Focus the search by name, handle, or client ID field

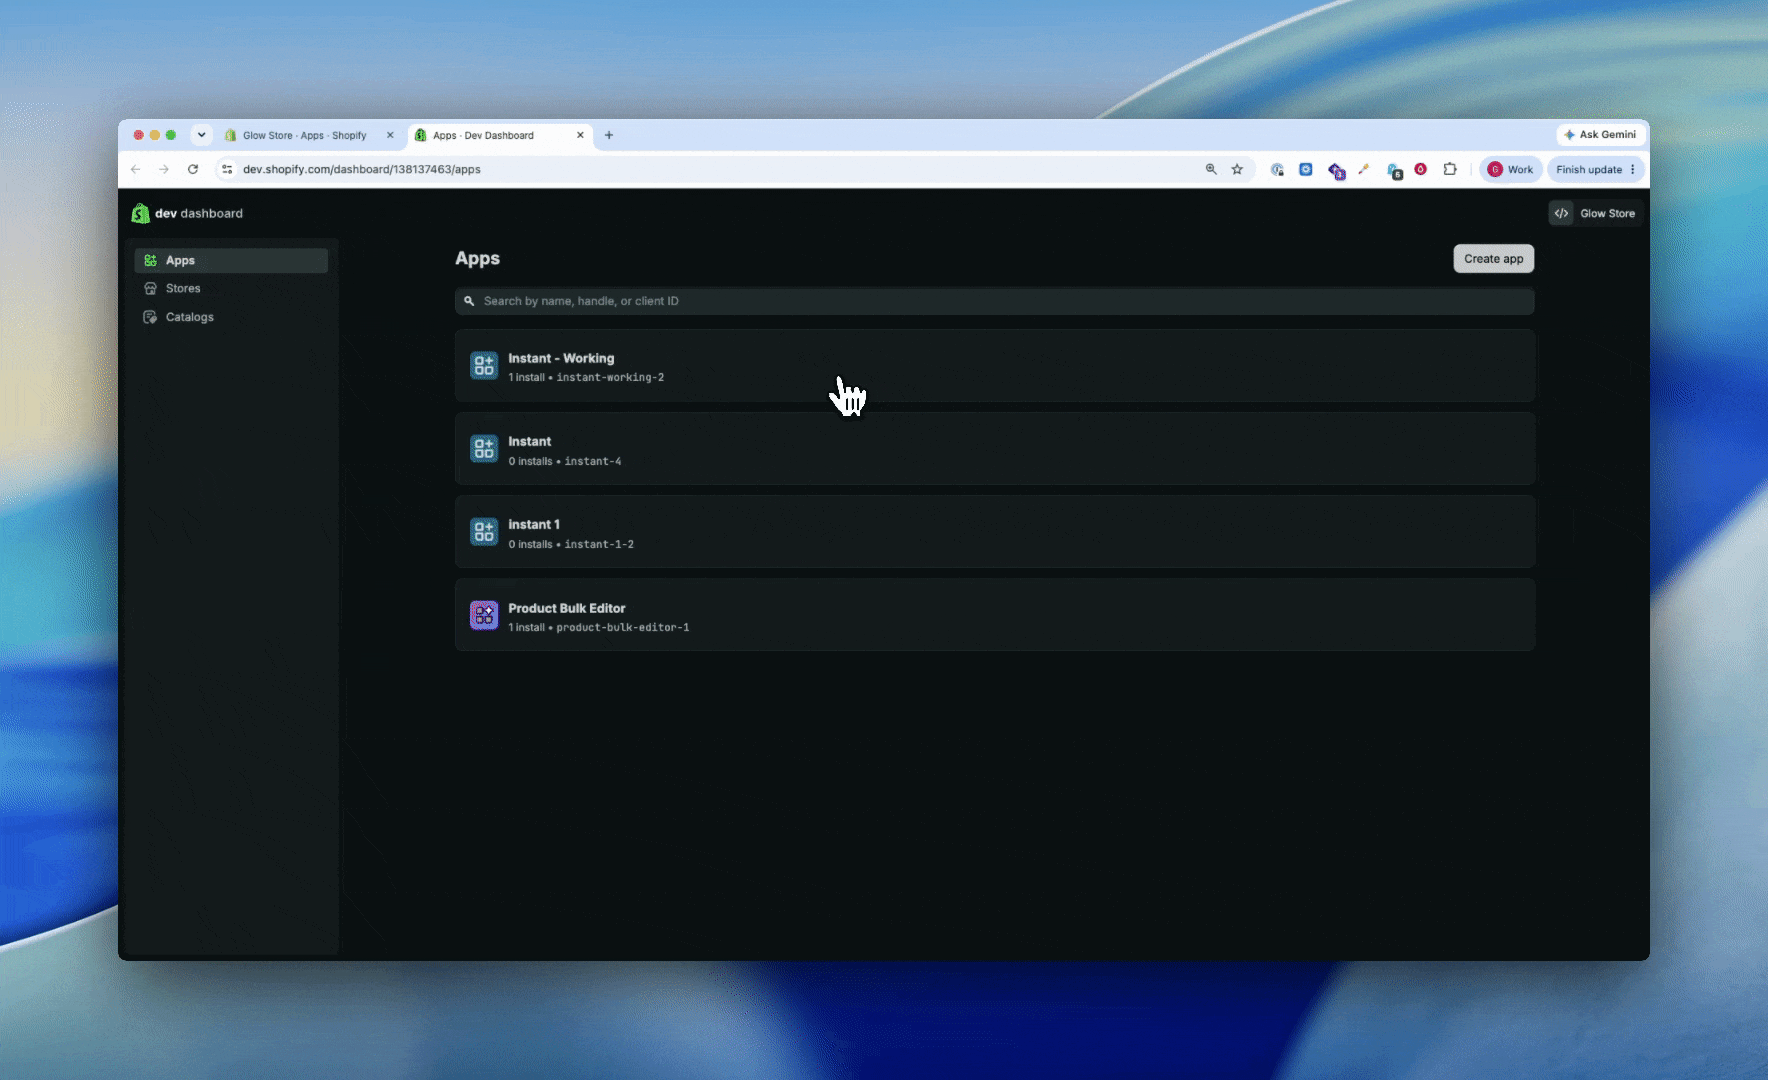(x=995, y=301)
